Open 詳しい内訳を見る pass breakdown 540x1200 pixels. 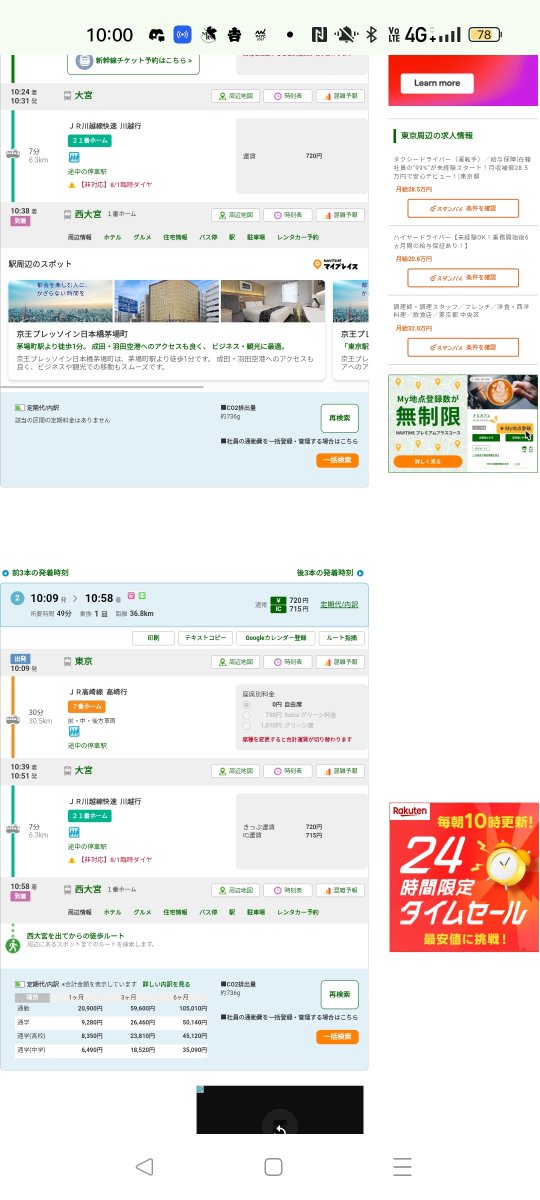coord(167,985)
